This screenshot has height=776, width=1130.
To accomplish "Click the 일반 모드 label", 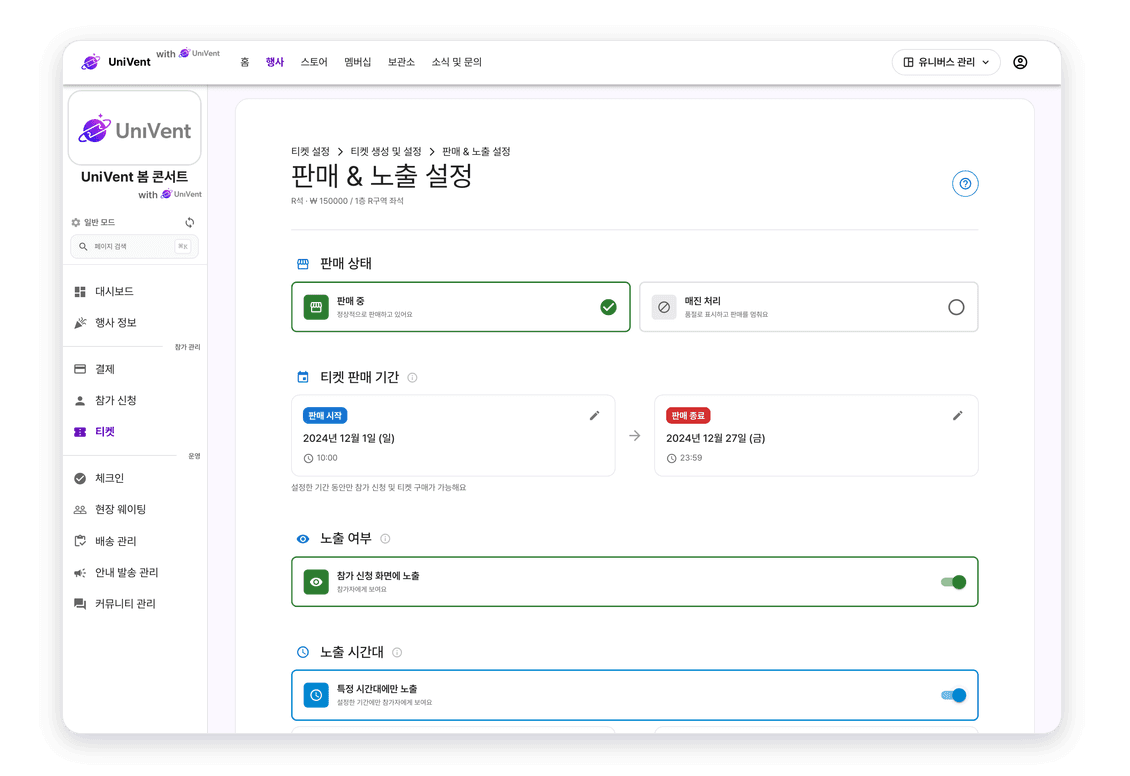I will [99, 223].
